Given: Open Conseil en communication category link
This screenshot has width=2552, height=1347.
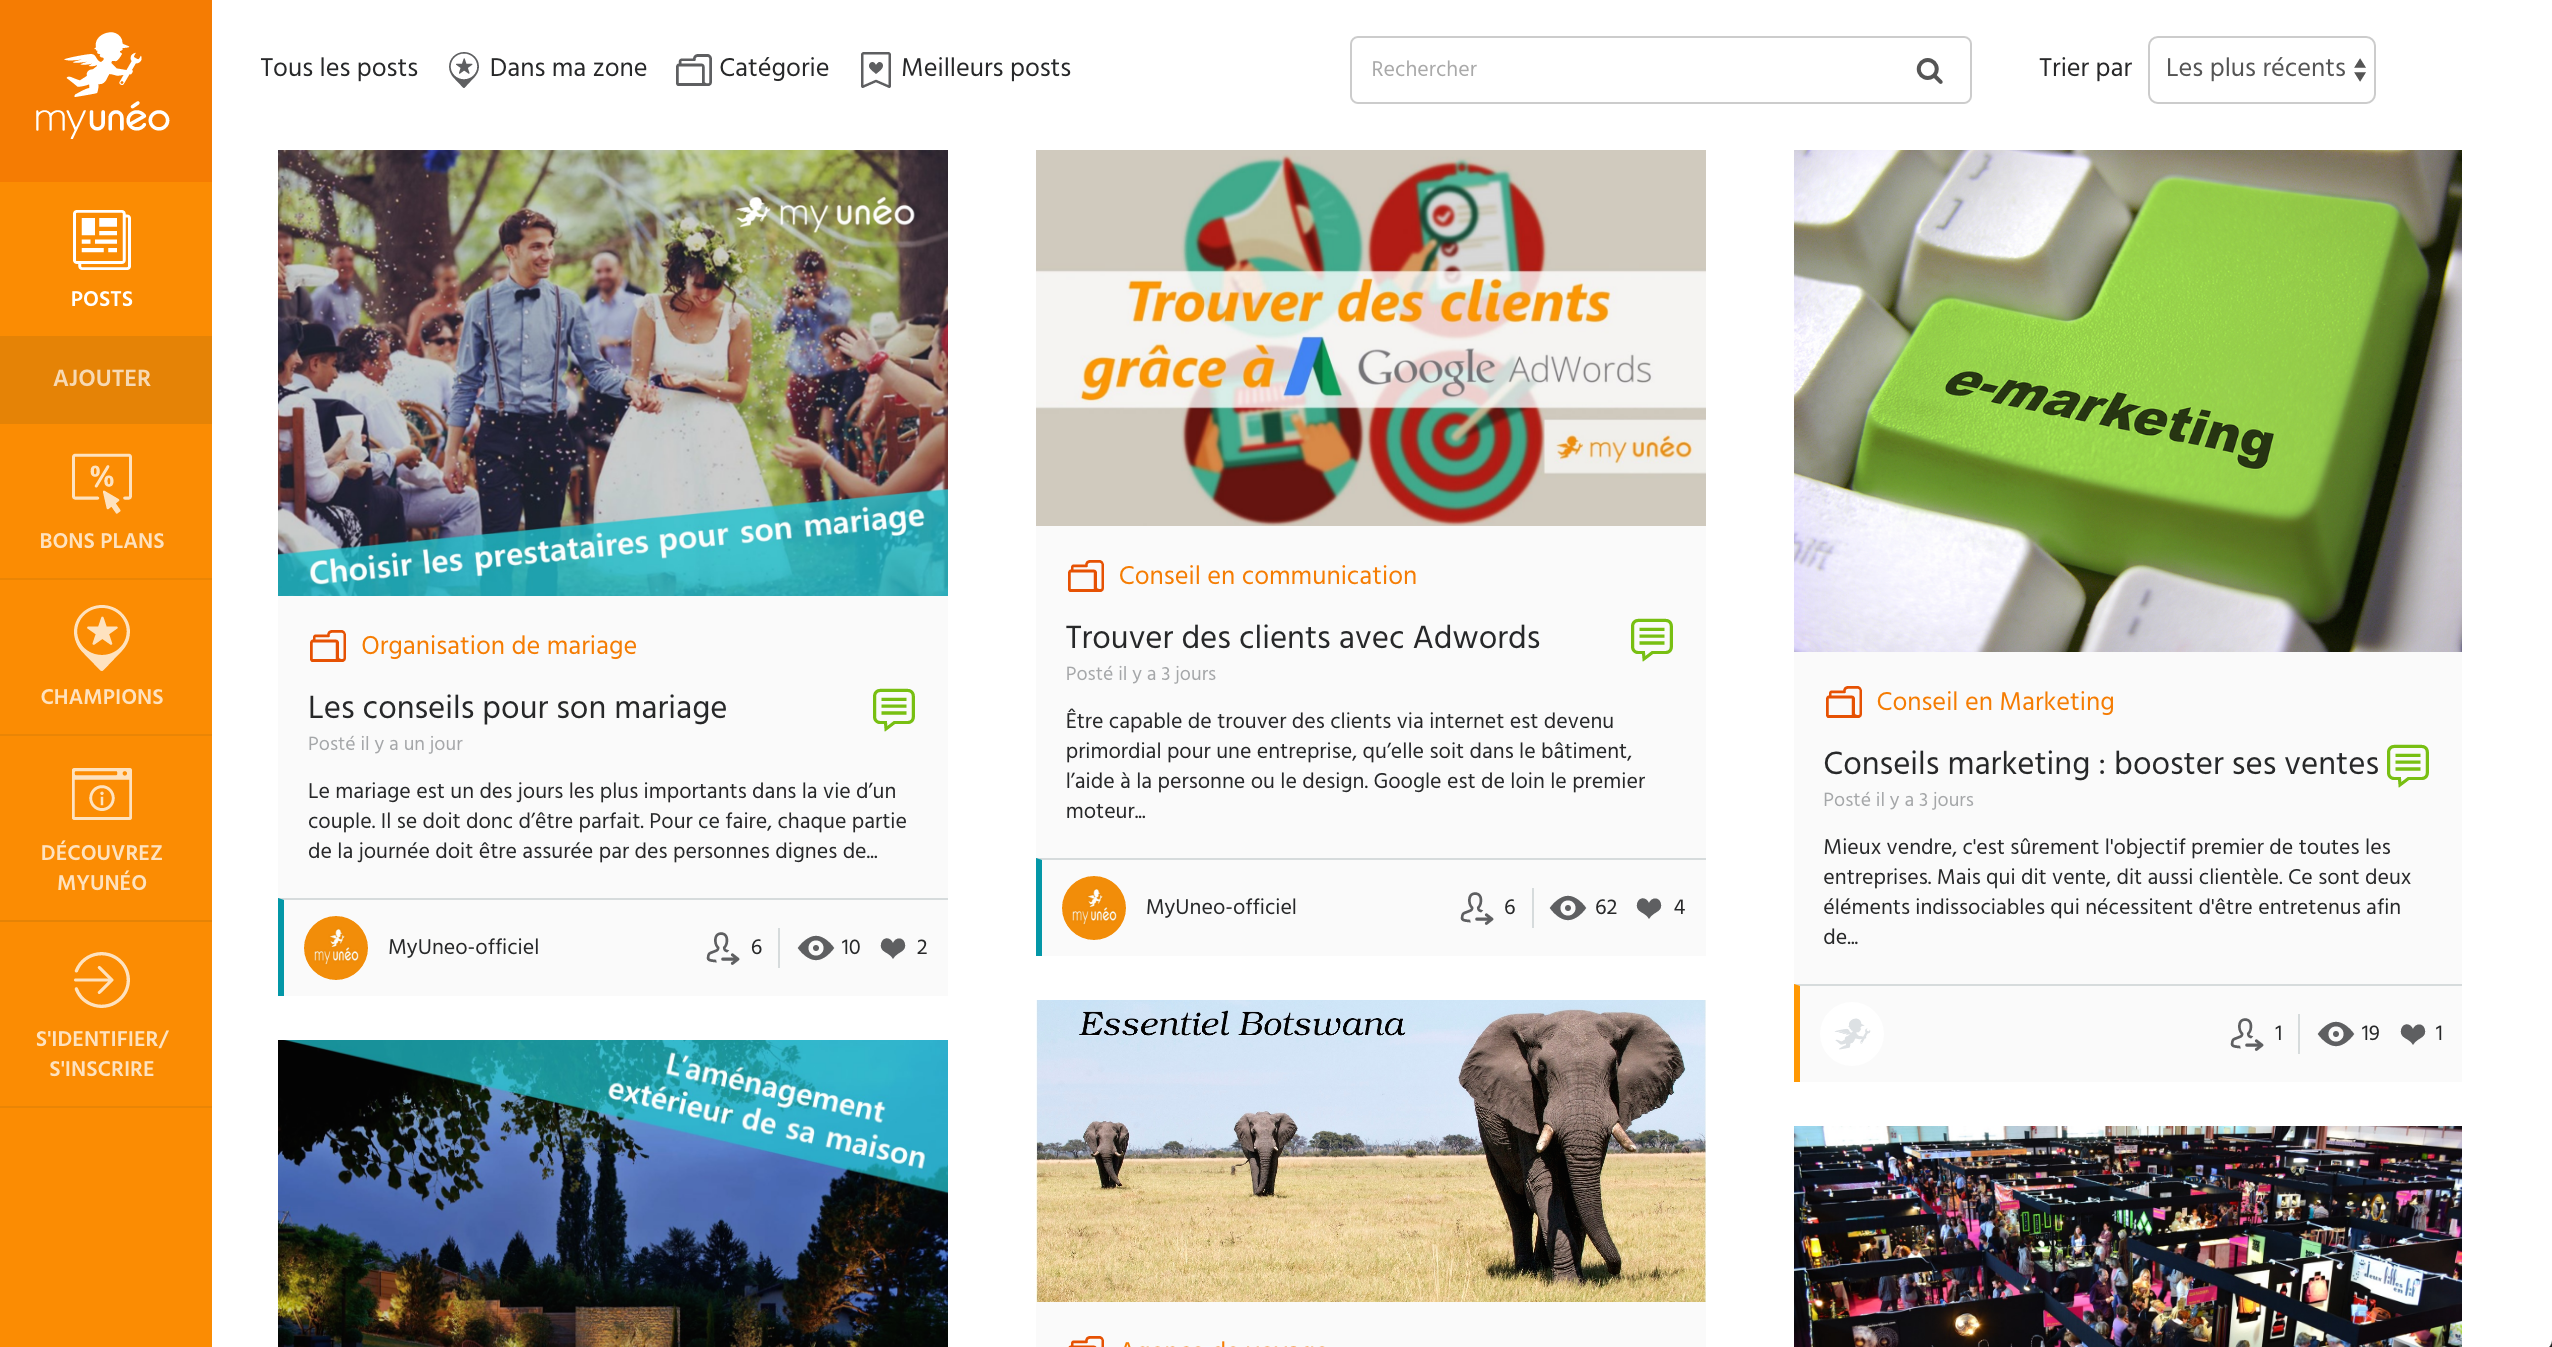Looking at the screenshot, I should coord(1267,576).
